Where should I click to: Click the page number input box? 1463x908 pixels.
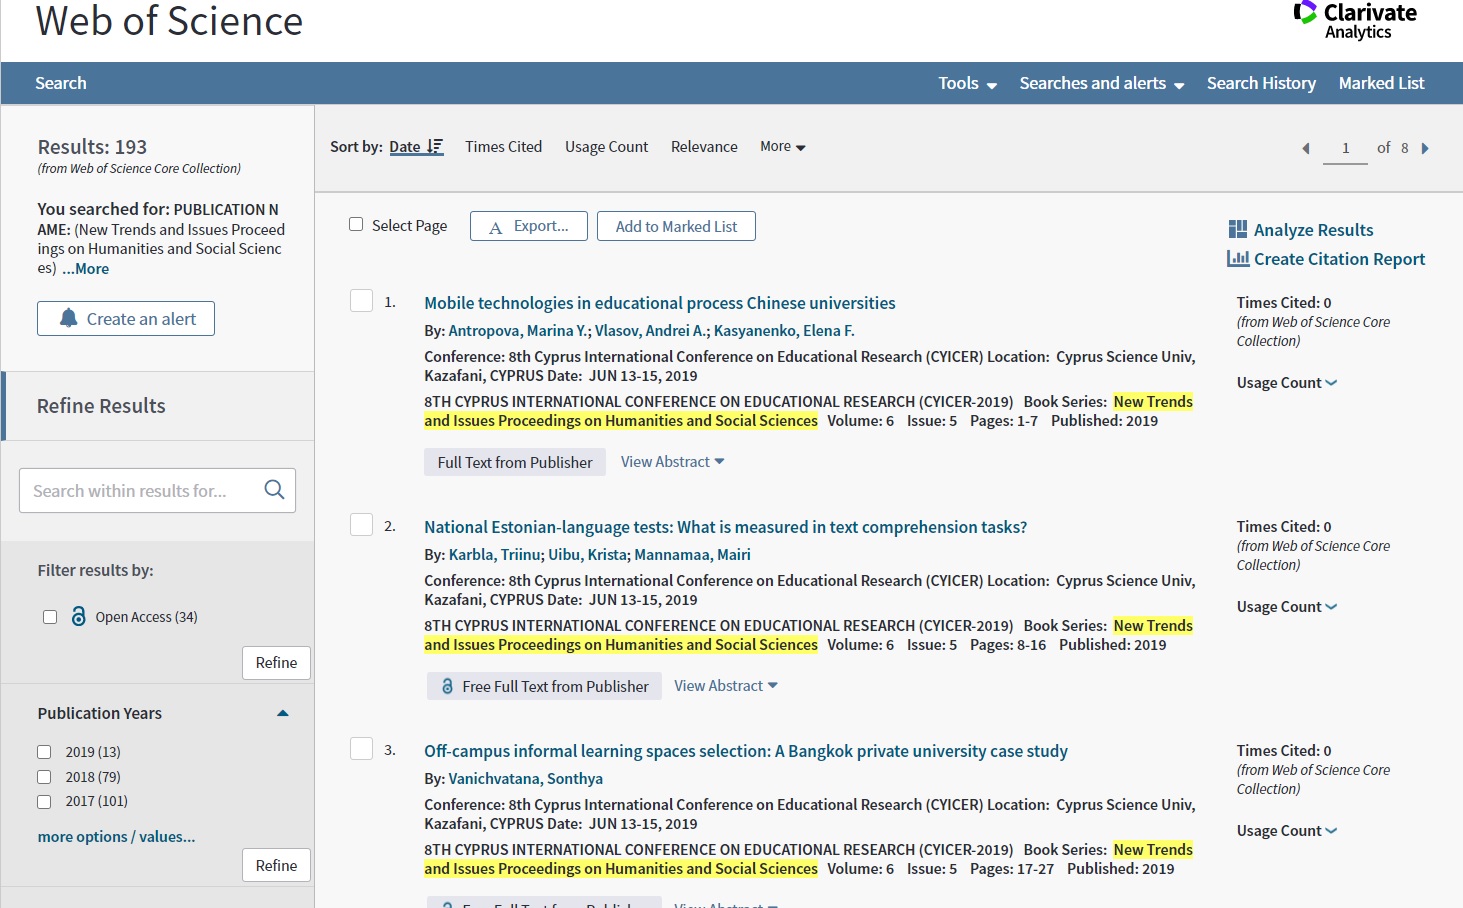click(1345, 148)
